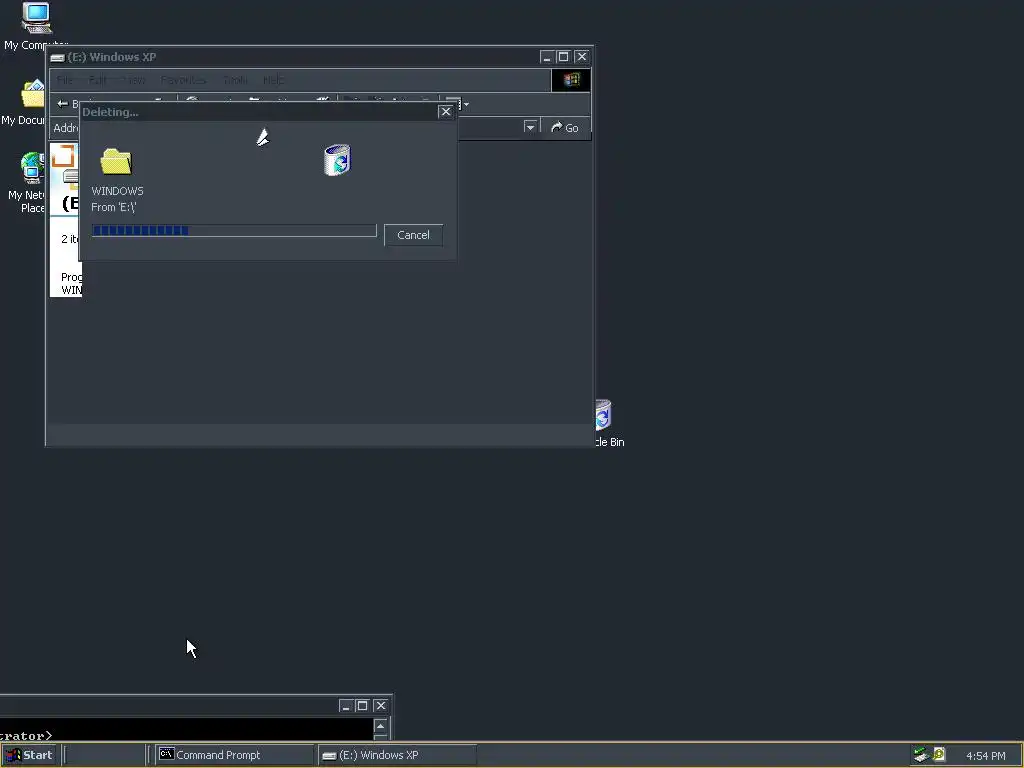Open the Views dropdown arrow in the Explorer toolbar
This screenshot has width=1024, height=768.
(466, 104)
